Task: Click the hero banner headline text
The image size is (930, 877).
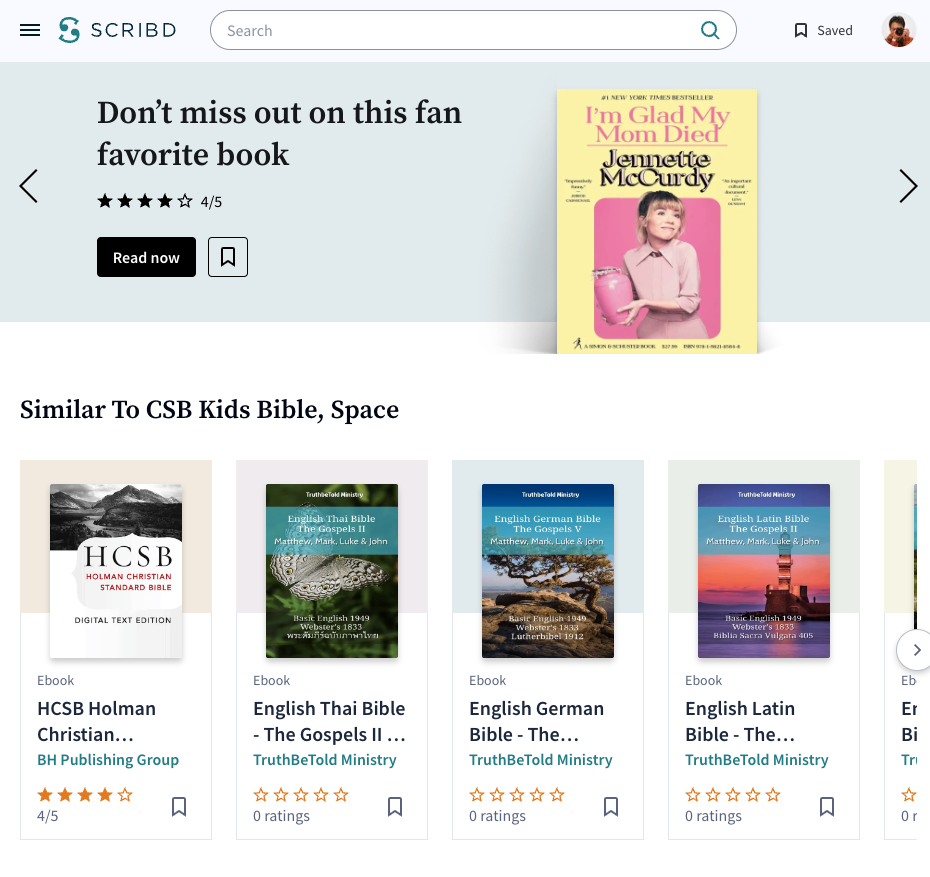Action: point(279,133)
